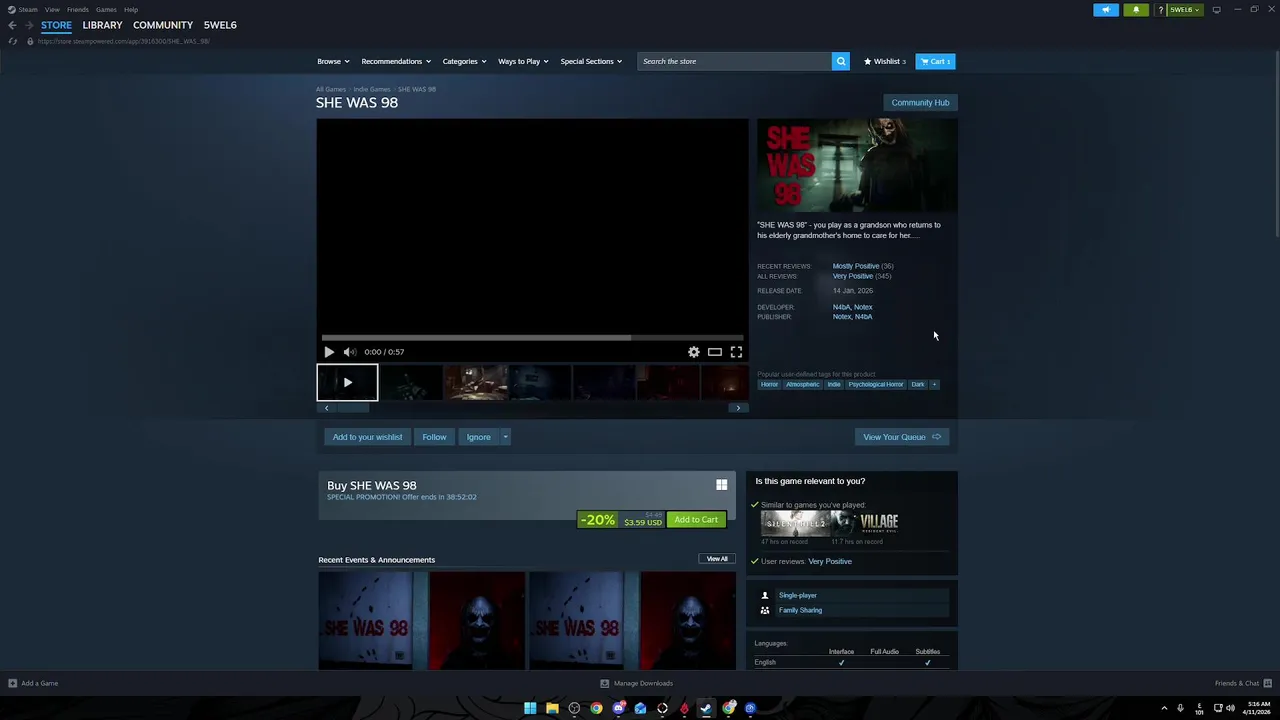Switch to the COMMUNITY tab
1280x720 pixels.
[x=163, y=25]
